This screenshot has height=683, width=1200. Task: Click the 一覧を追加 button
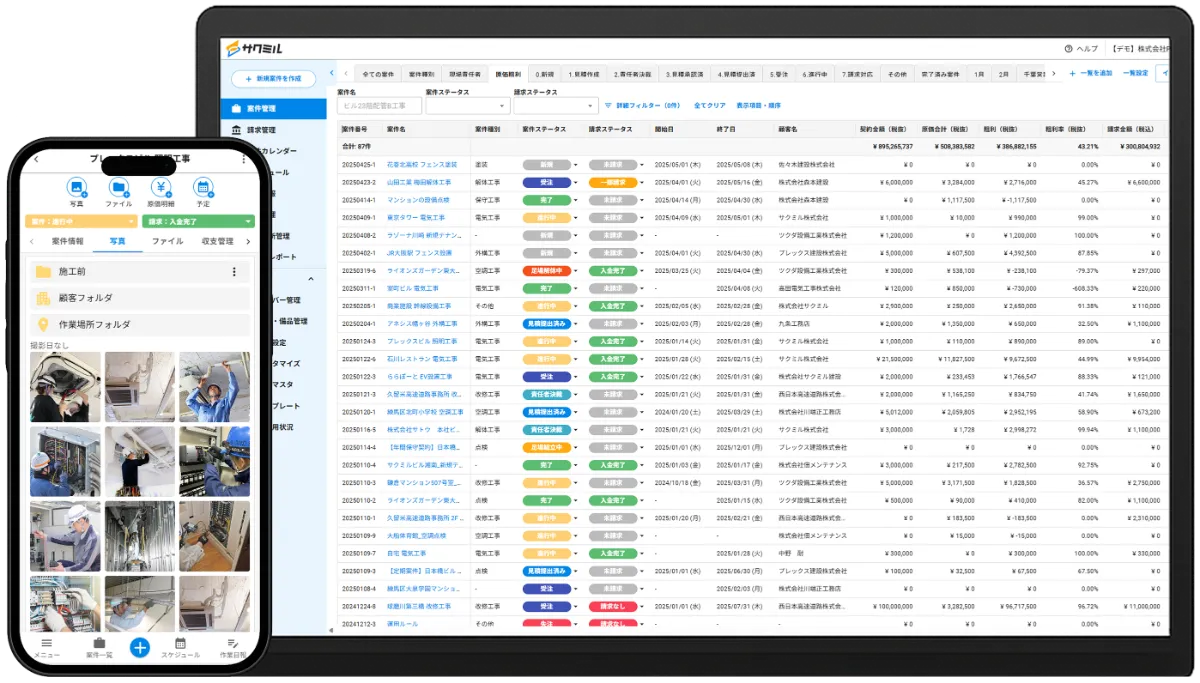[x=1090, y=74]
